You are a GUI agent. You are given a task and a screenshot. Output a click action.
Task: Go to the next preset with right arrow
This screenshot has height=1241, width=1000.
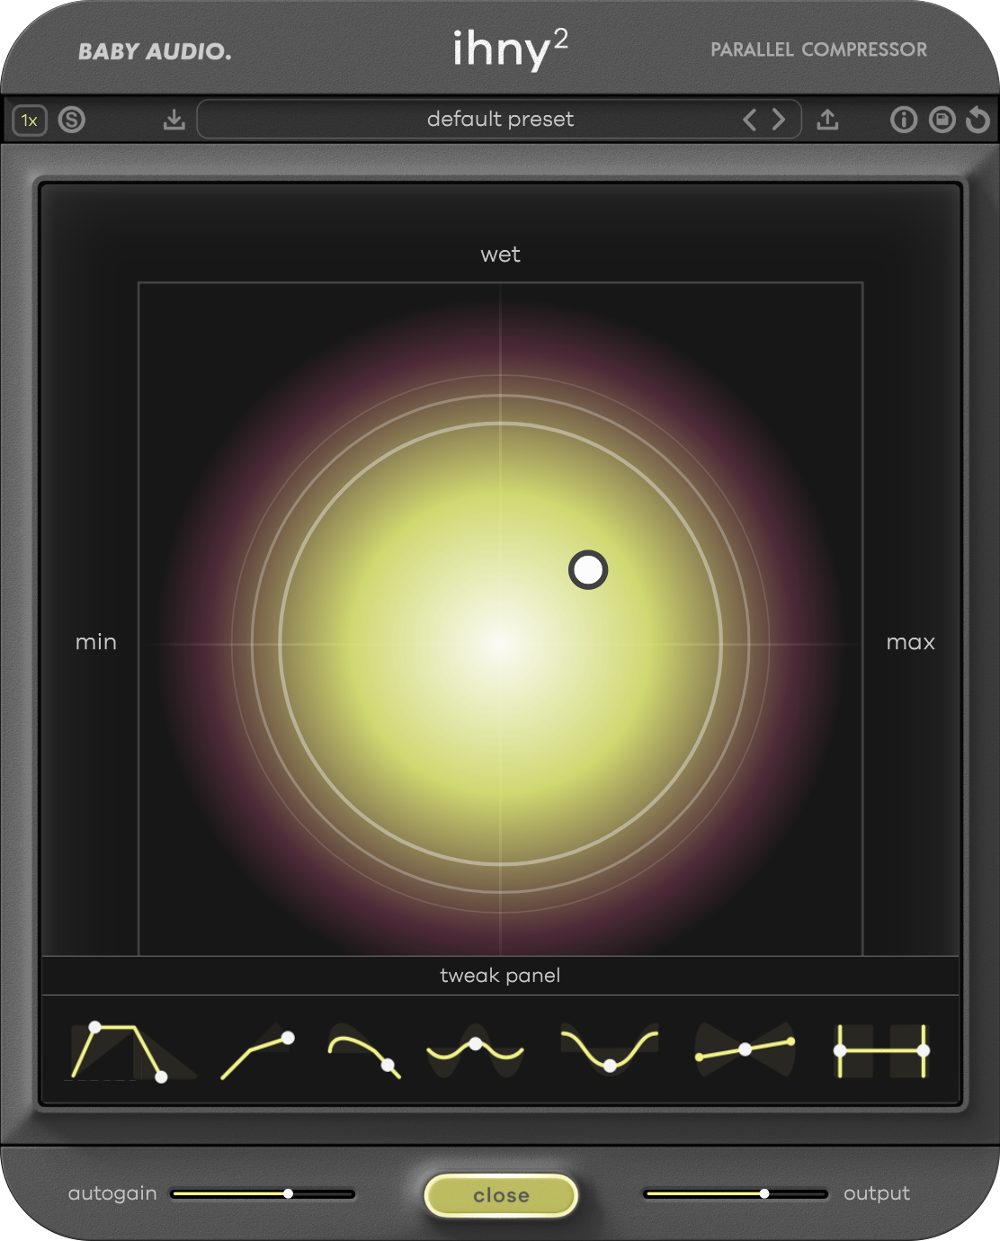pos(779,119)
